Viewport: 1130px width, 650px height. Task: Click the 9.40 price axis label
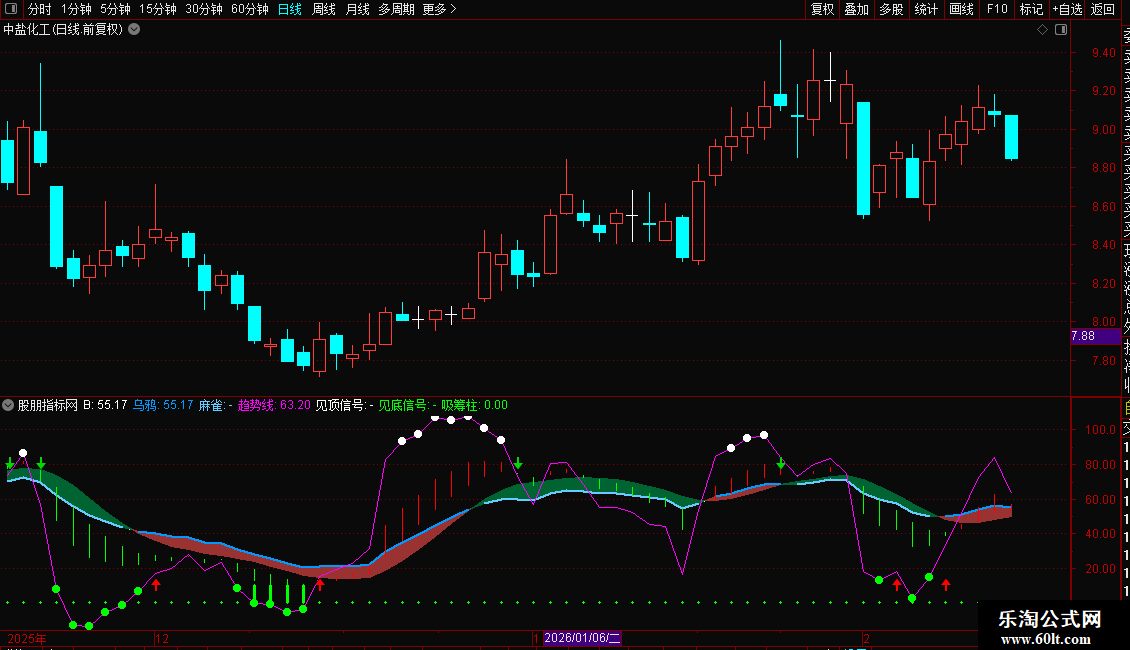point(1103,53)
